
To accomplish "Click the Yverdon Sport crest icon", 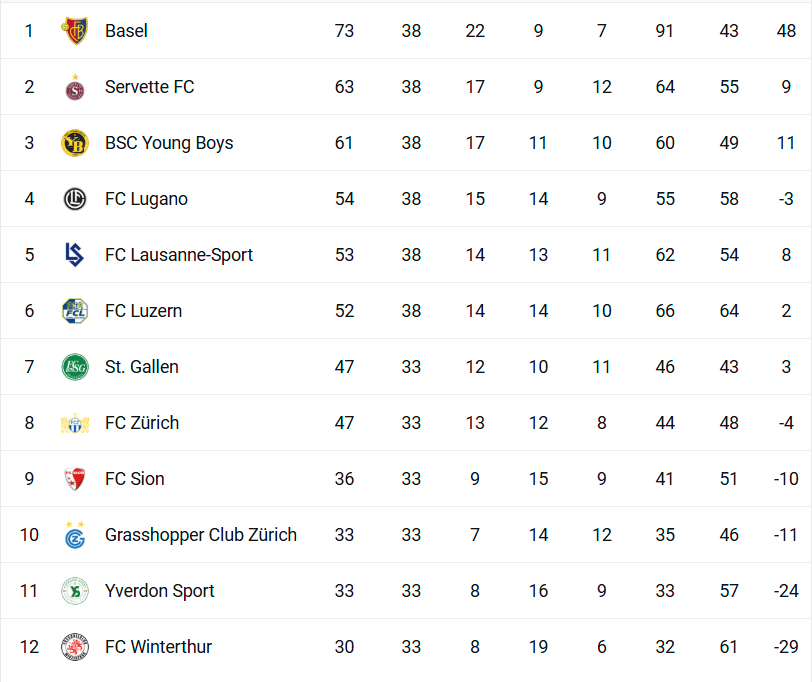I will (74, 591).
